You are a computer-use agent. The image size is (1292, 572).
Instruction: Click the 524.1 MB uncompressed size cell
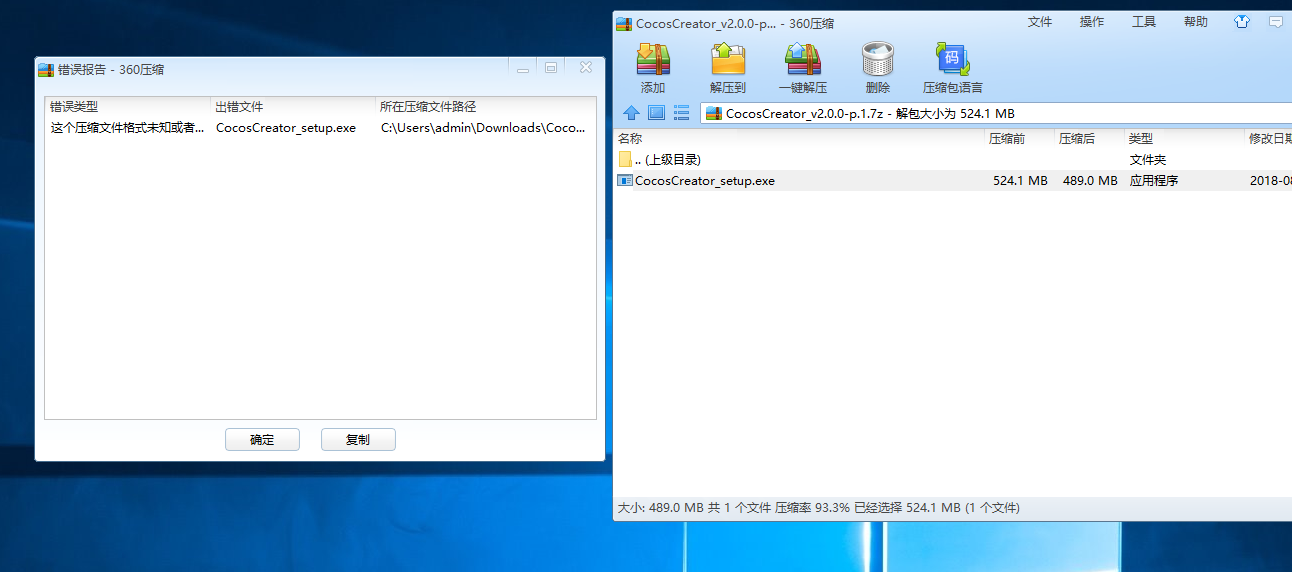pyautogui.click(x=1020, y=181)
